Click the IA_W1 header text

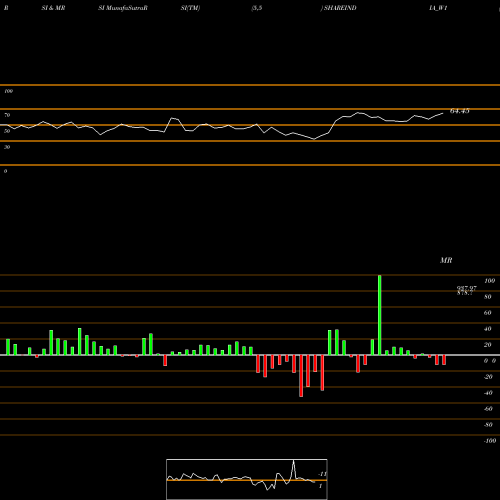click(x=438, y=8)
